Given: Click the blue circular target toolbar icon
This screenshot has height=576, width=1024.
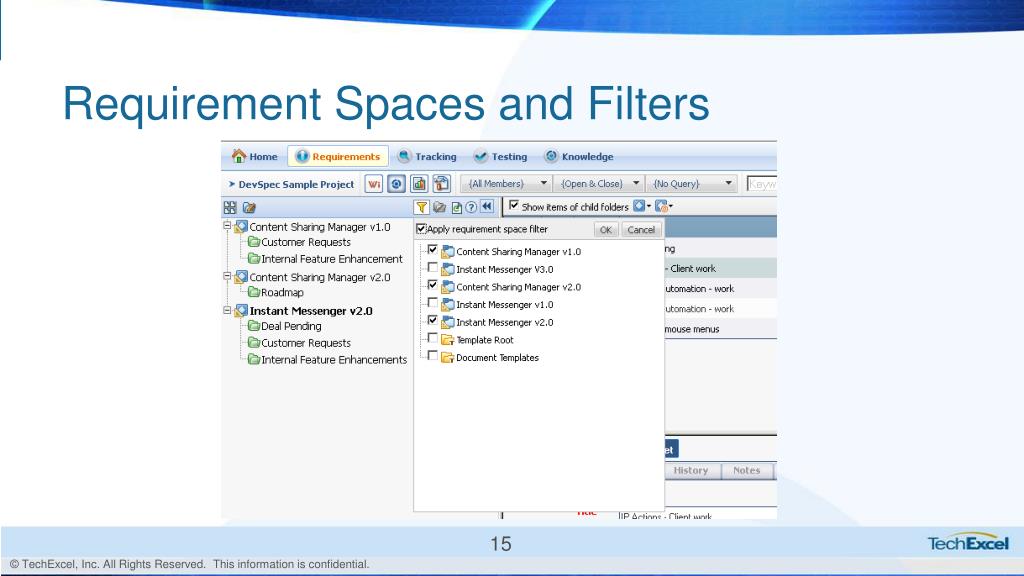Looking at the screenshot, I should click(x=396, y=184).
